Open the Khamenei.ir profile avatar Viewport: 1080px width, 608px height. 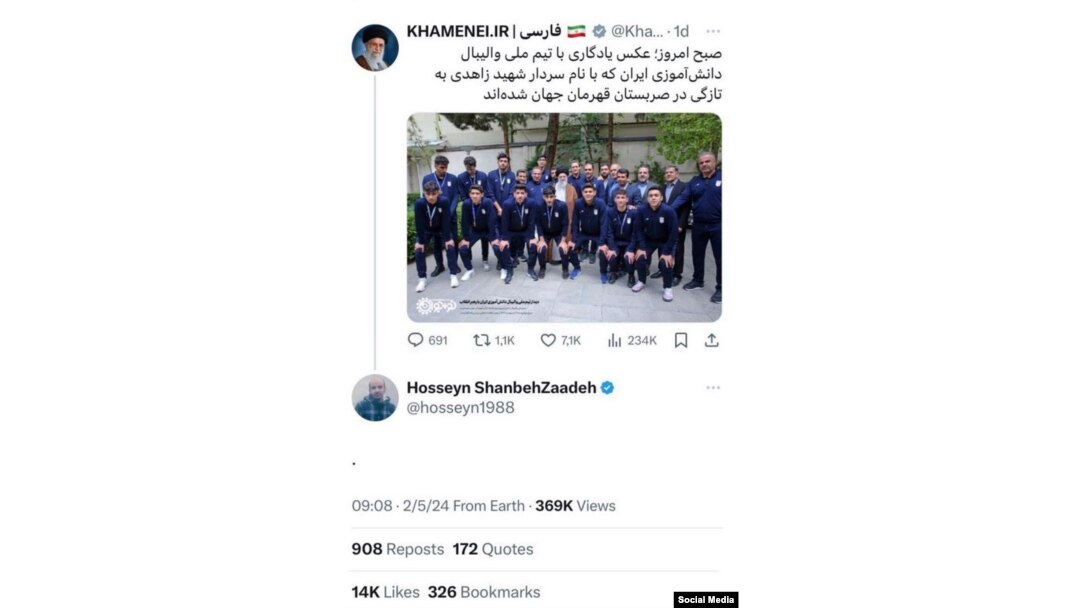point(375,48)
